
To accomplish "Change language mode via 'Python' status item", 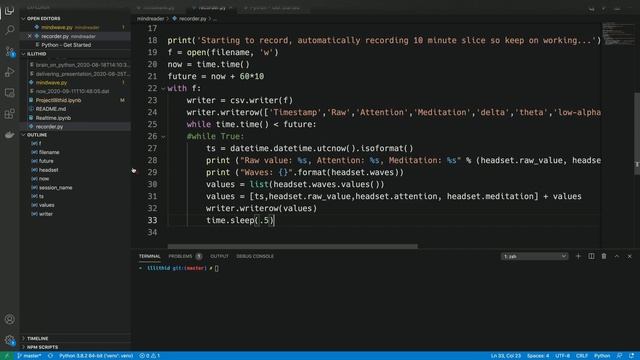I will 602,356.
